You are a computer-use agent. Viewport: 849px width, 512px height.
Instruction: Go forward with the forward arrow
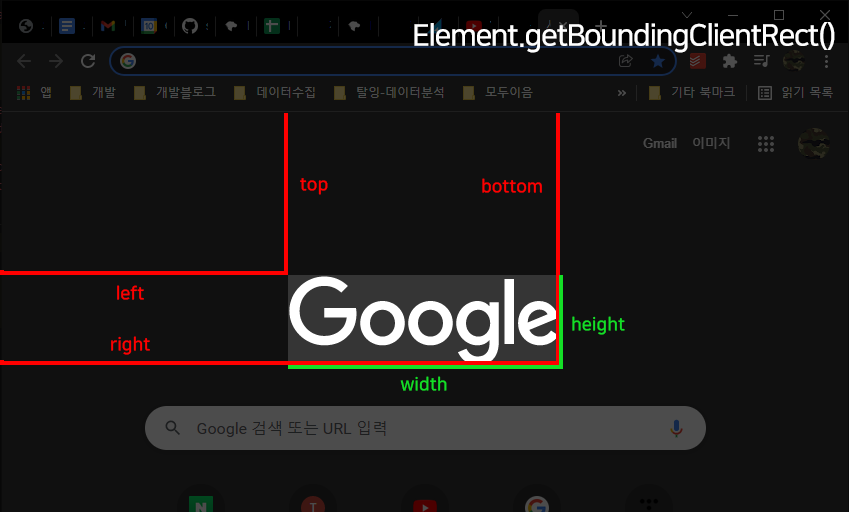coord(56,61)
